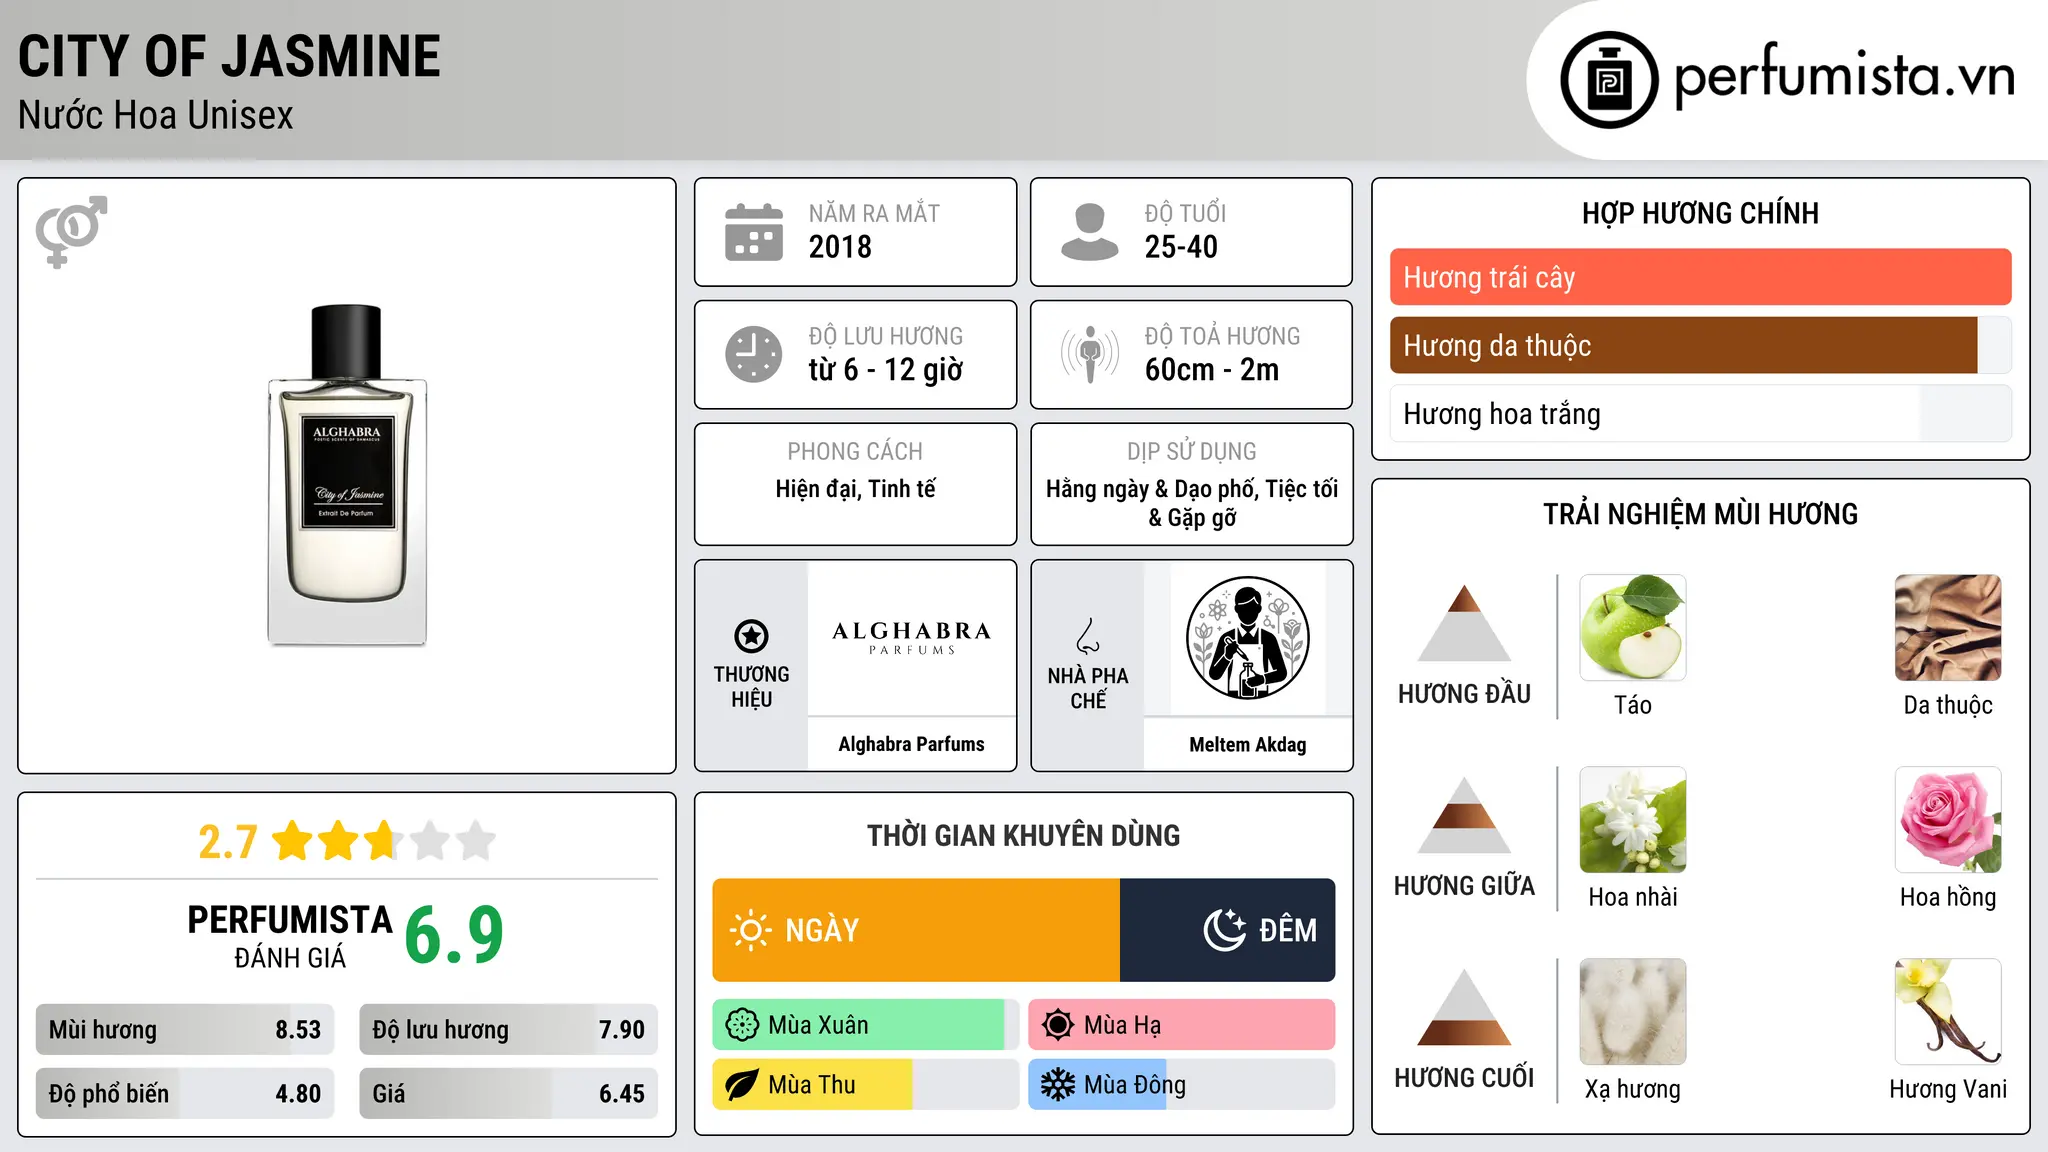Click the calendar icon beside Năm ra mắt
2048x1152 pixels.
coord(754,232)
